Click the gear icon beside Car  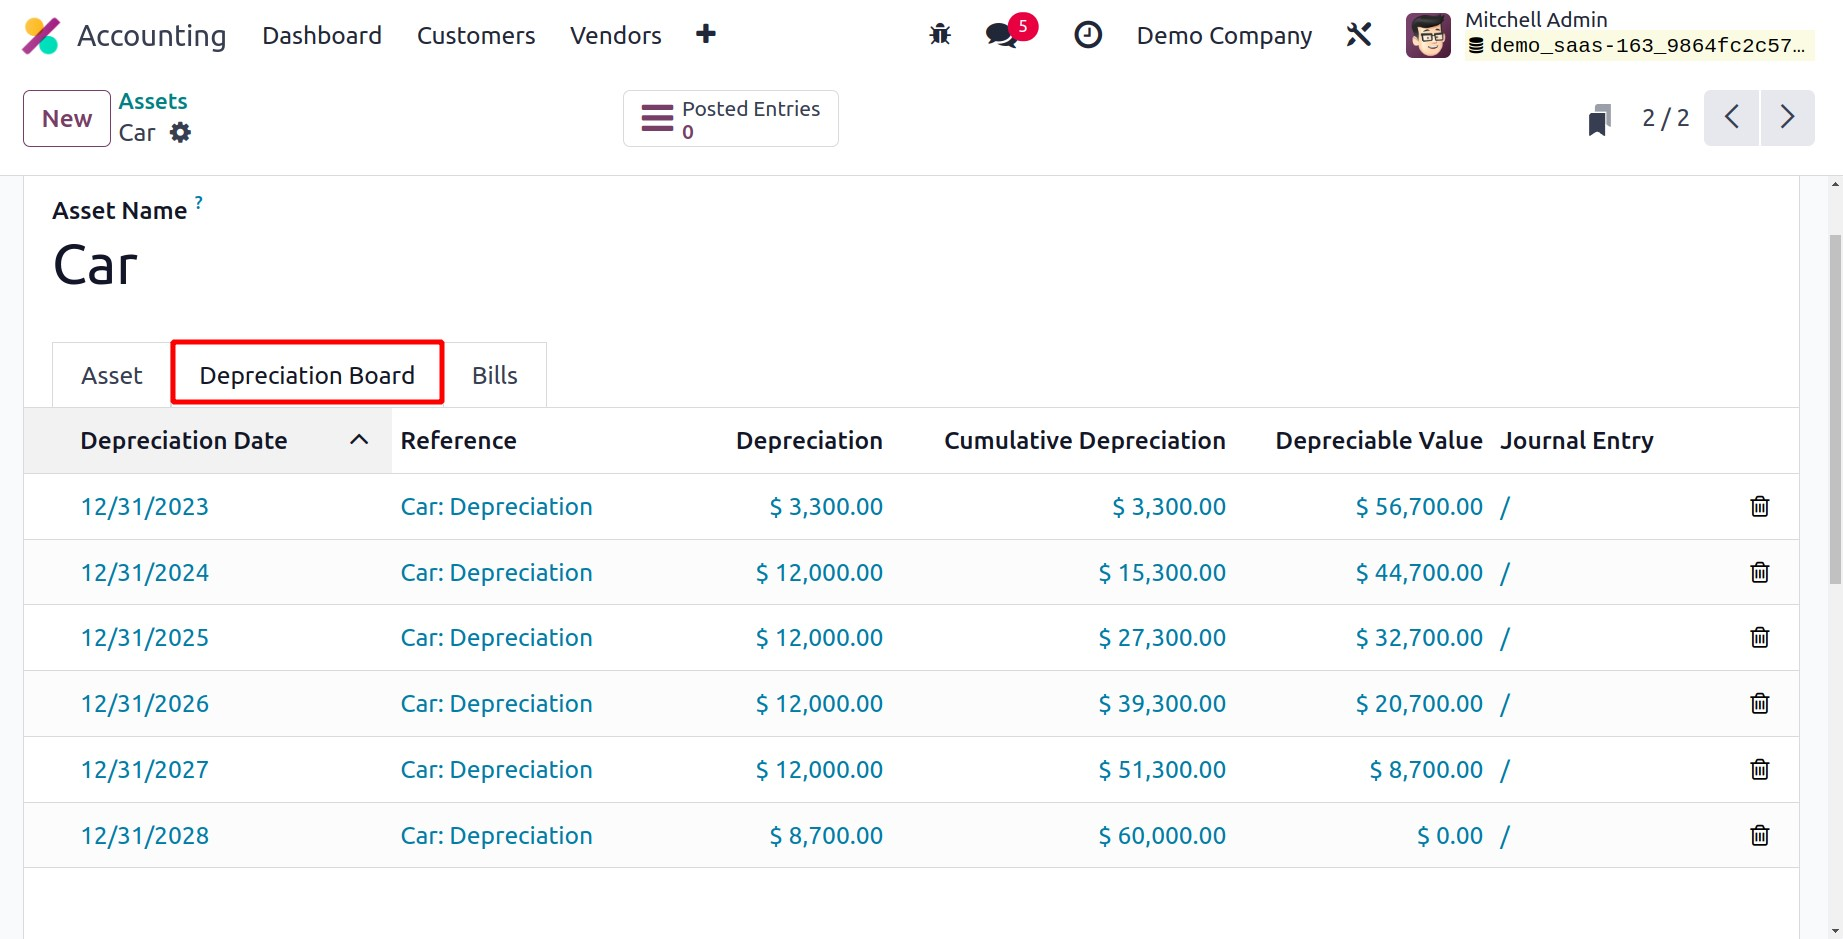(x=180, y=133)
